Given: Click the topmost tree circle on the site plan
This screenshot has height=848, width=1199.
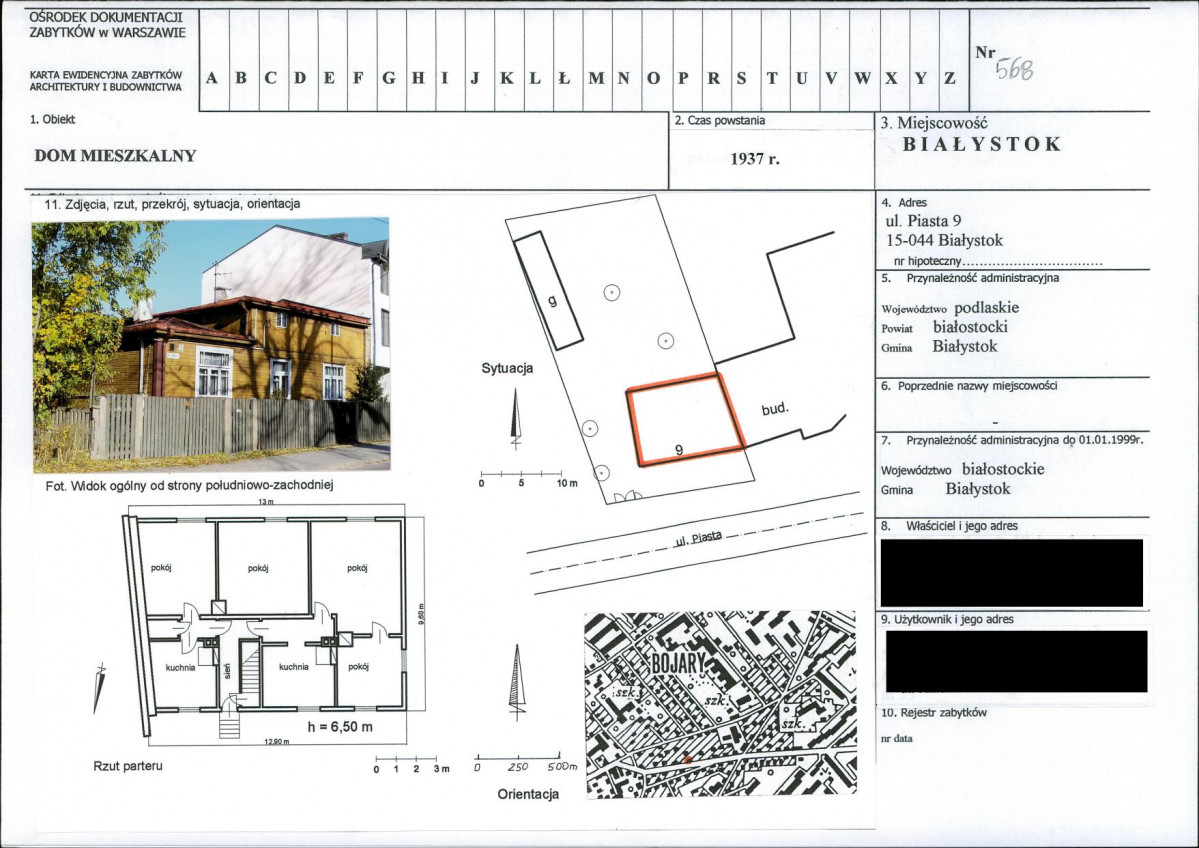Looking at the screenshot, I should pos(612,293).
